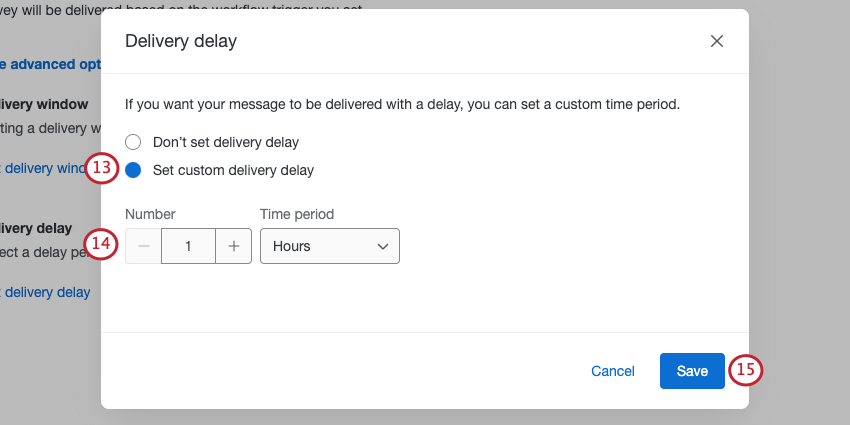Click the Number input field showing 1
This screenshot has height=425, width=850.
[x=188, y=246]
